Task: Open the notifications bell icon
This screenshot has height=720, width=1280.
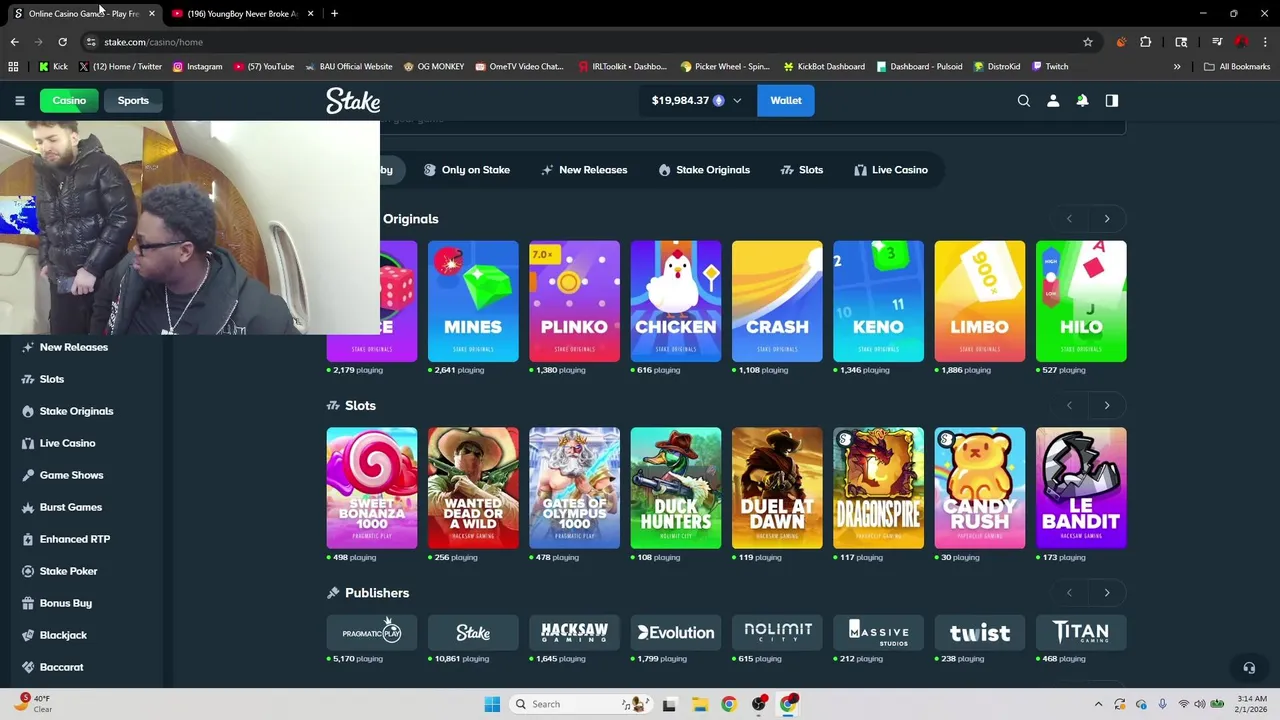Action: [x=1082, y=100]
